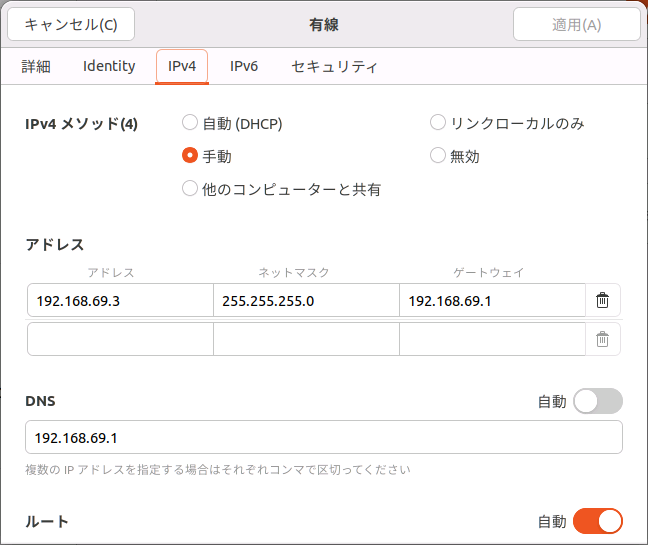Focus the gateway field showing 192.168.69.1
This screenshot has height=545, width=648.
(x=493, y=300)
